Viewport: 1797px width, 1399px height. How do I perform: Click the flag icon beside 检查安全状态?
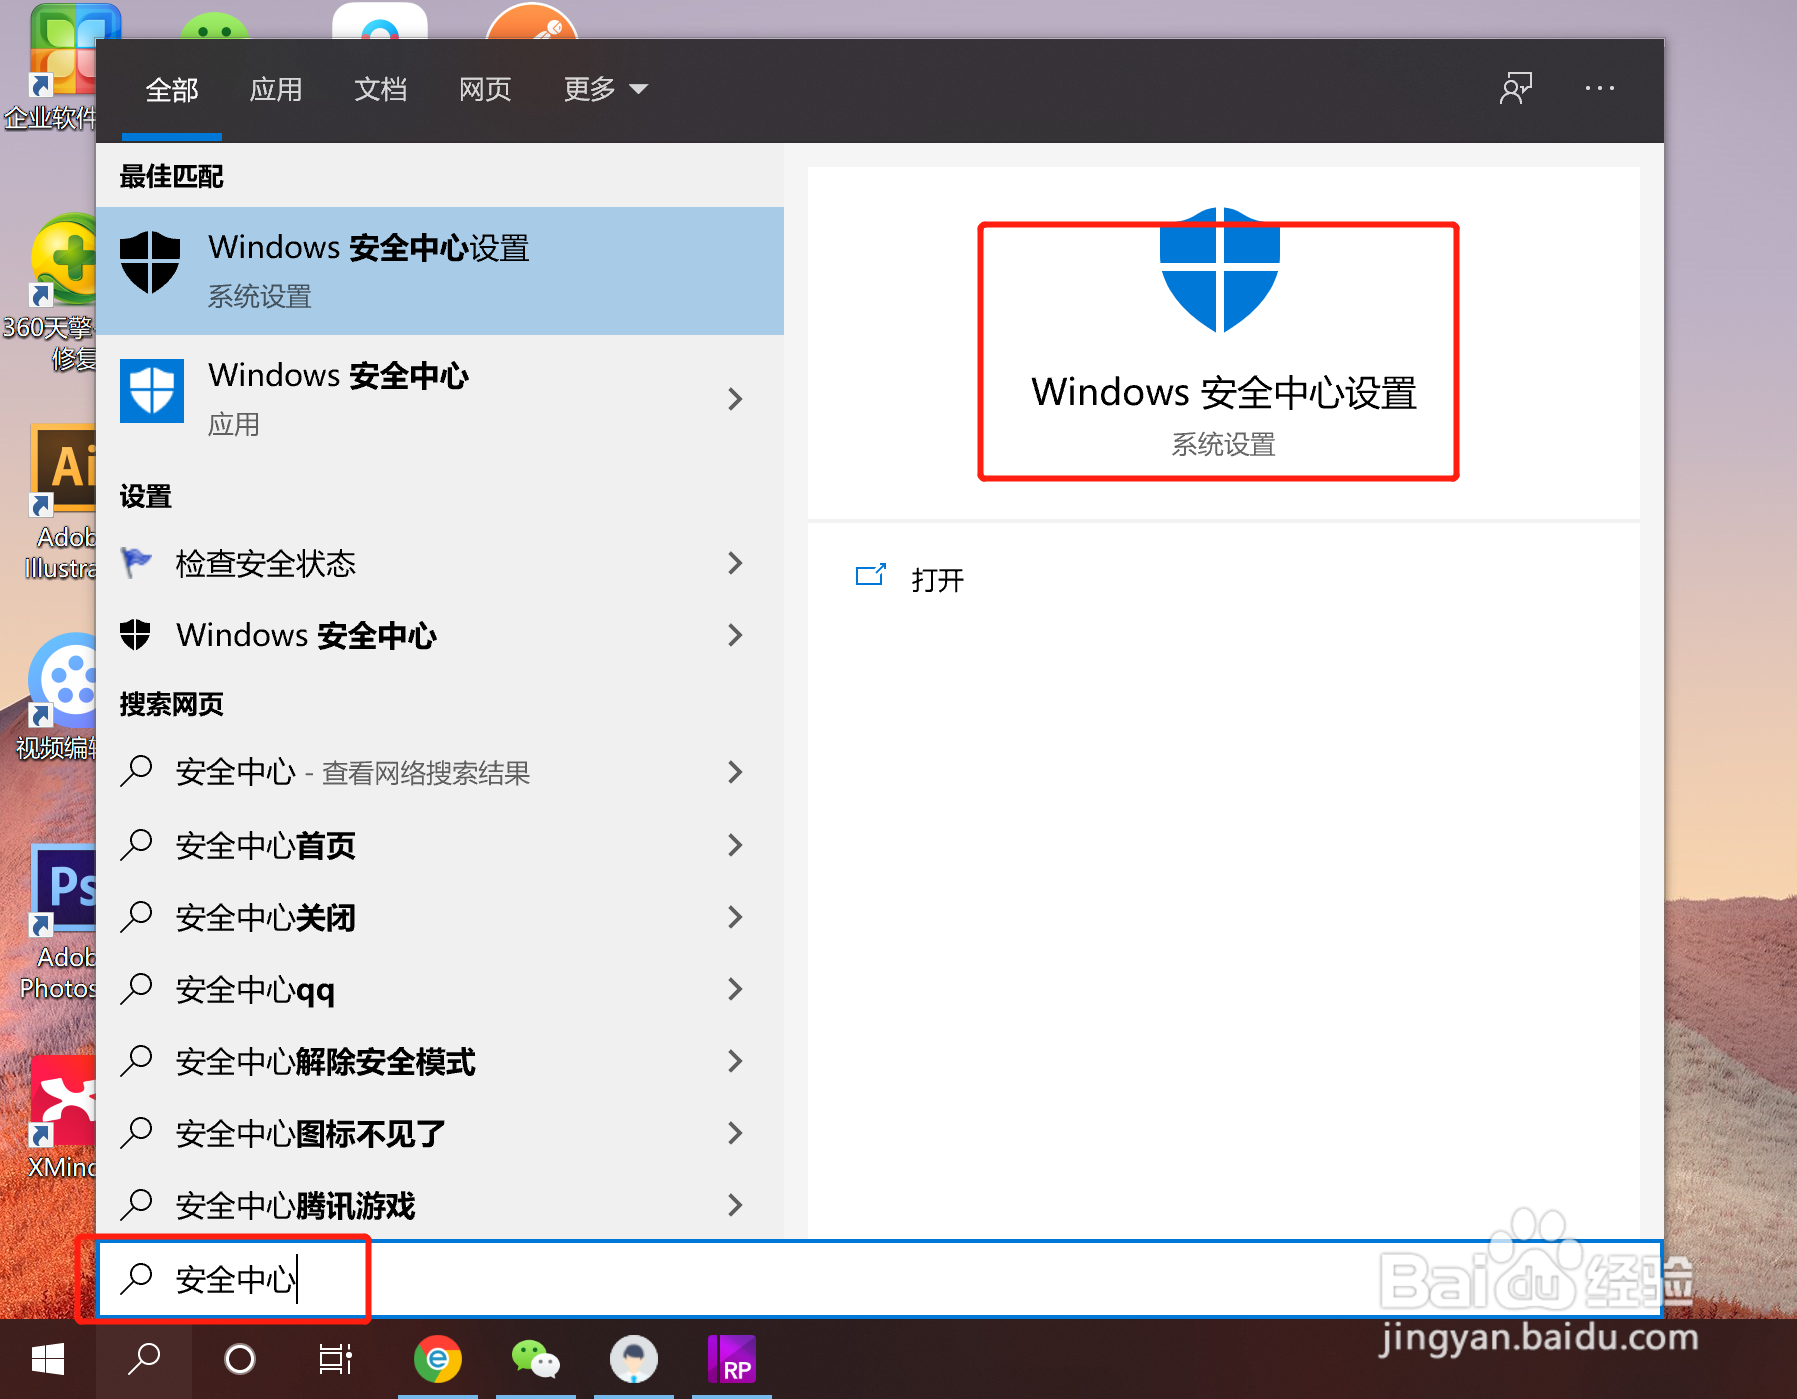pos(136,563)
